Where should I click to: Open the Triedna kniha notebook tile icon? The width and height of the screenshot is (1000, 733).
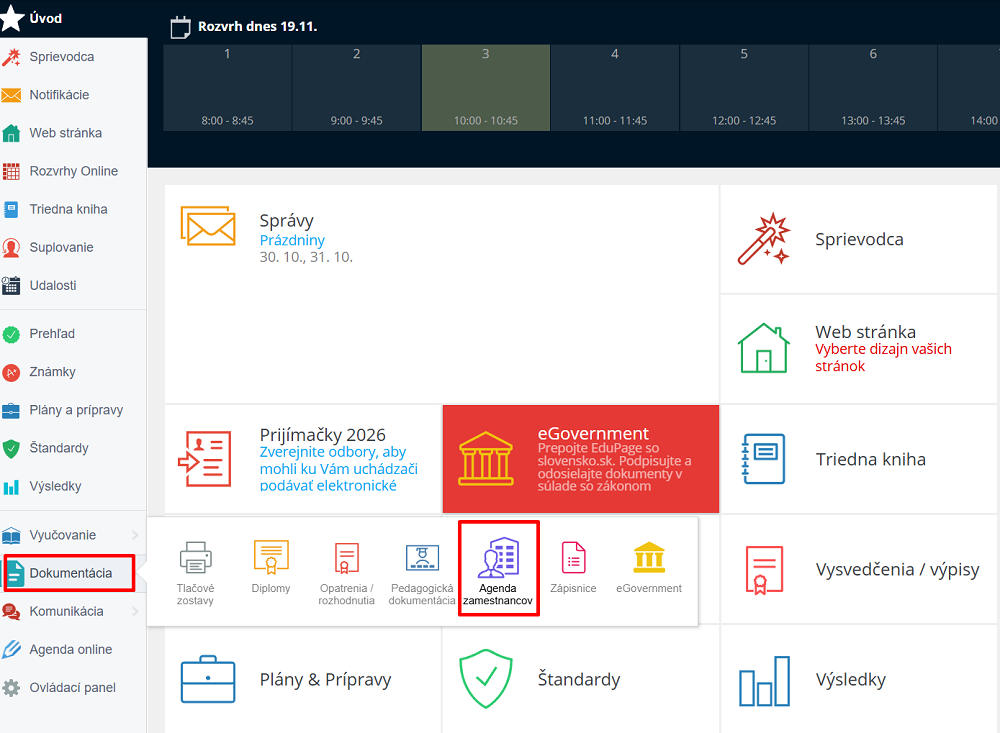[763, 459]
